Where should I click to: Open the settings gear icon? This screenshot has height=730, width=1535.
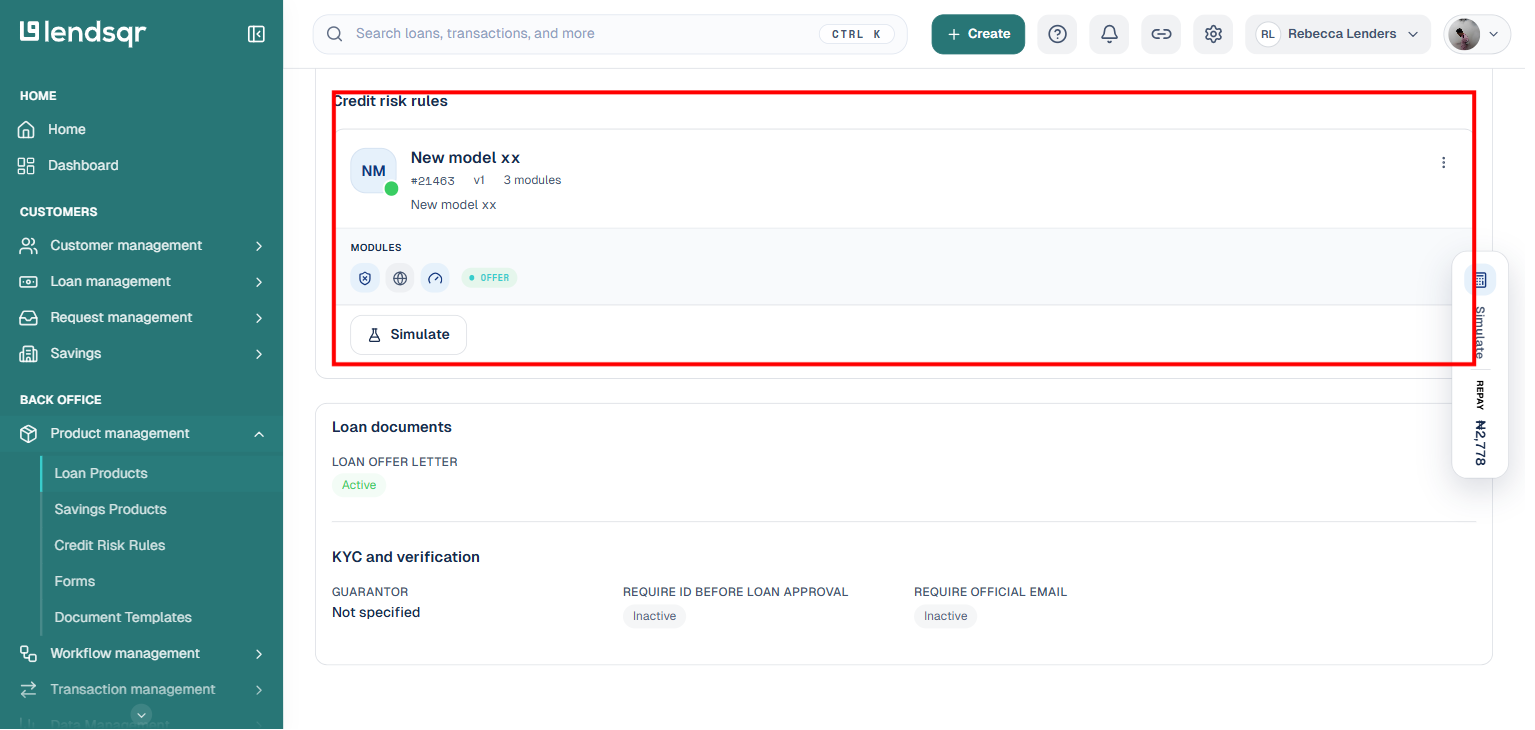(1213, 34)
